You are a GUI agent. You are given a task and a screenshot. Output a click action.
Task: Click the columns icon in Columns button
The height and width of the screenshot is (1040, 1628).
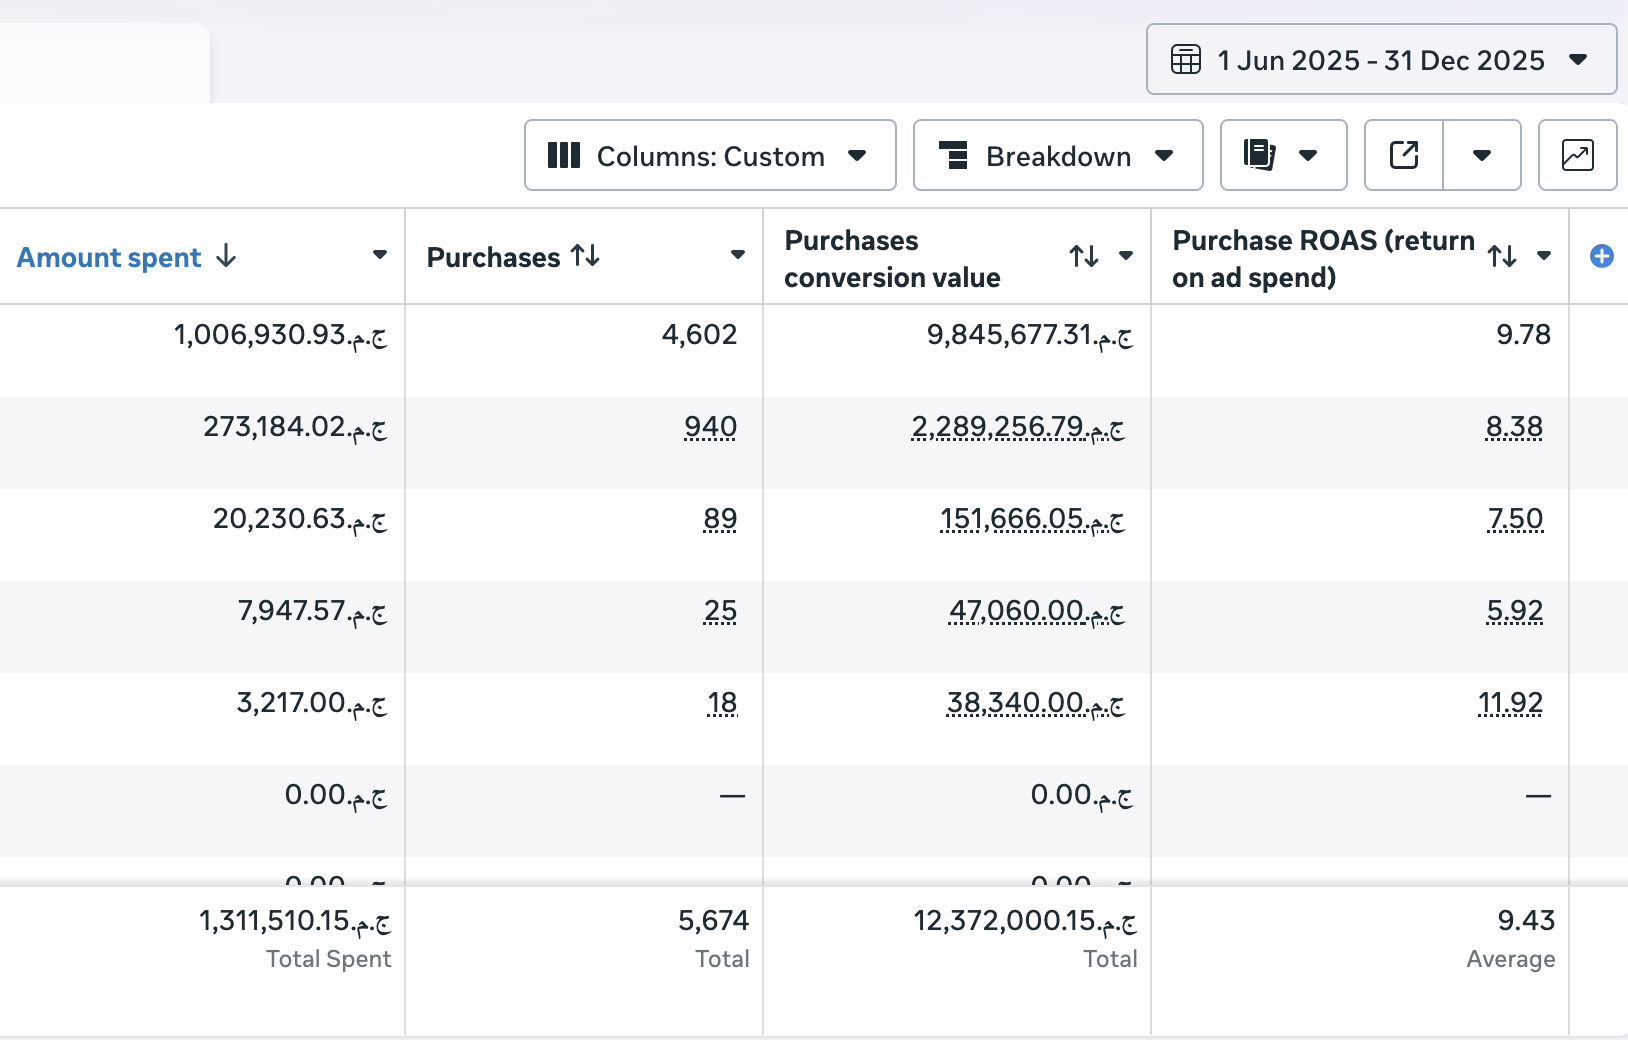point(564,155)
